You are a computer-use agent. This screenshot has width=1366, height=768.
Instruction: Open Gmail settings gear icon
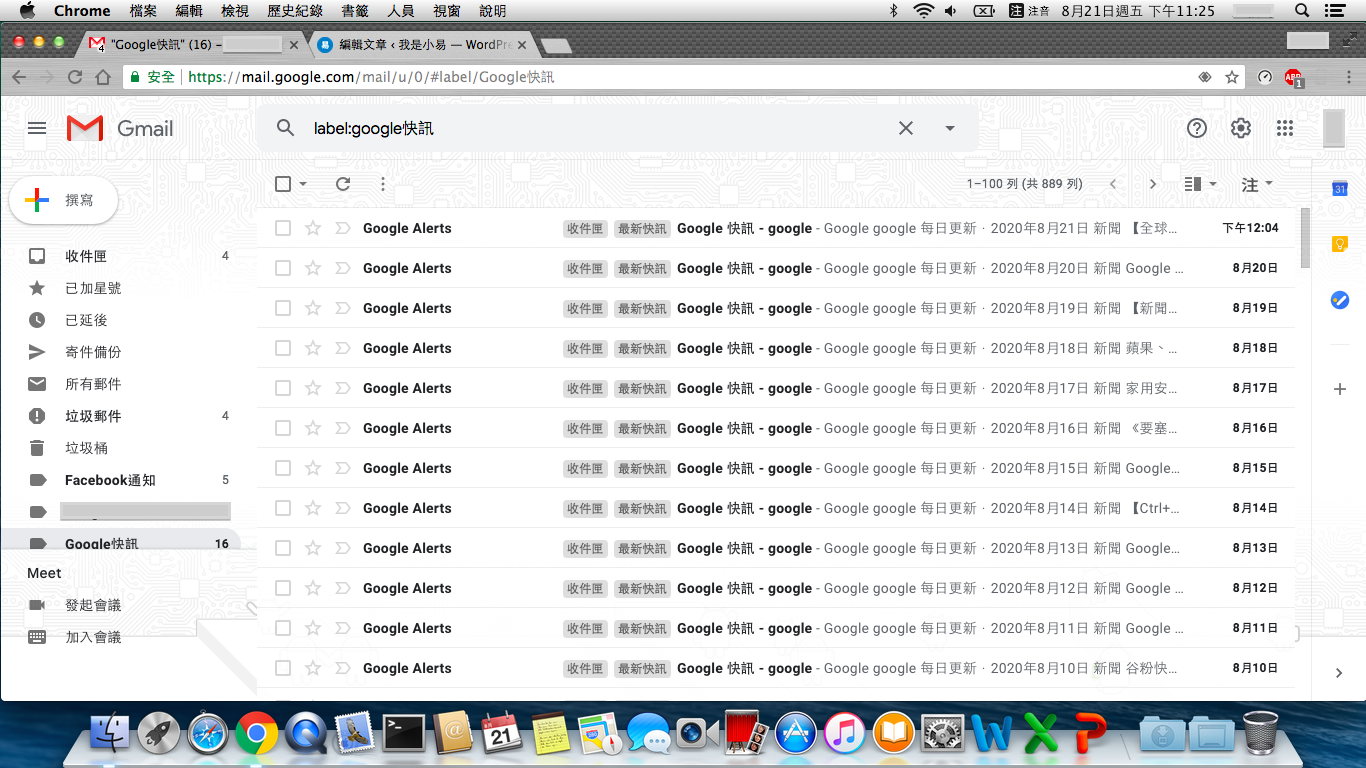[x=1241, y=128]
